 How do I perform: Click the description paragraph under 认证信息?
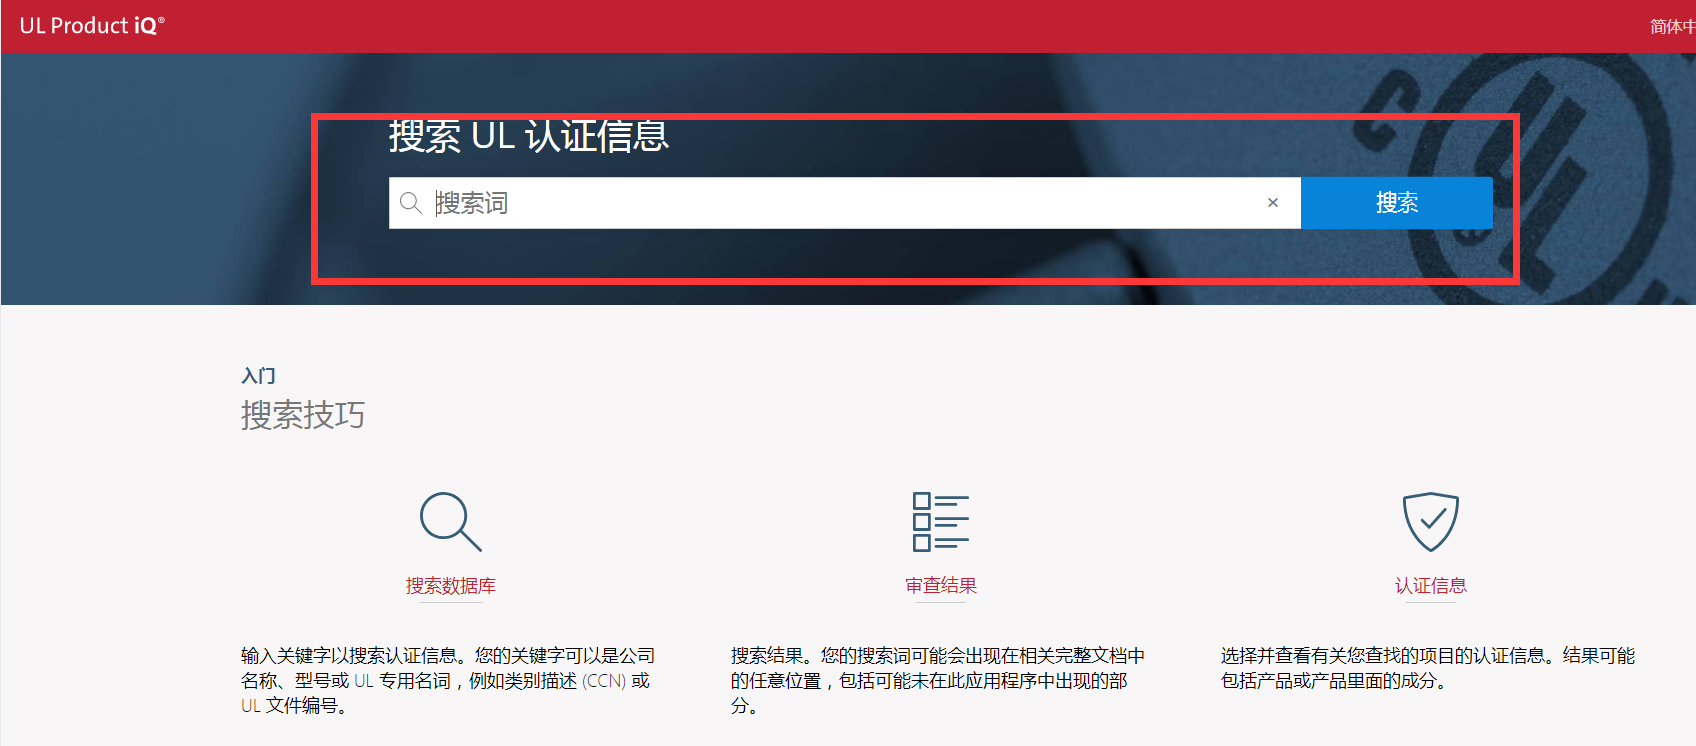(1426, 668)
